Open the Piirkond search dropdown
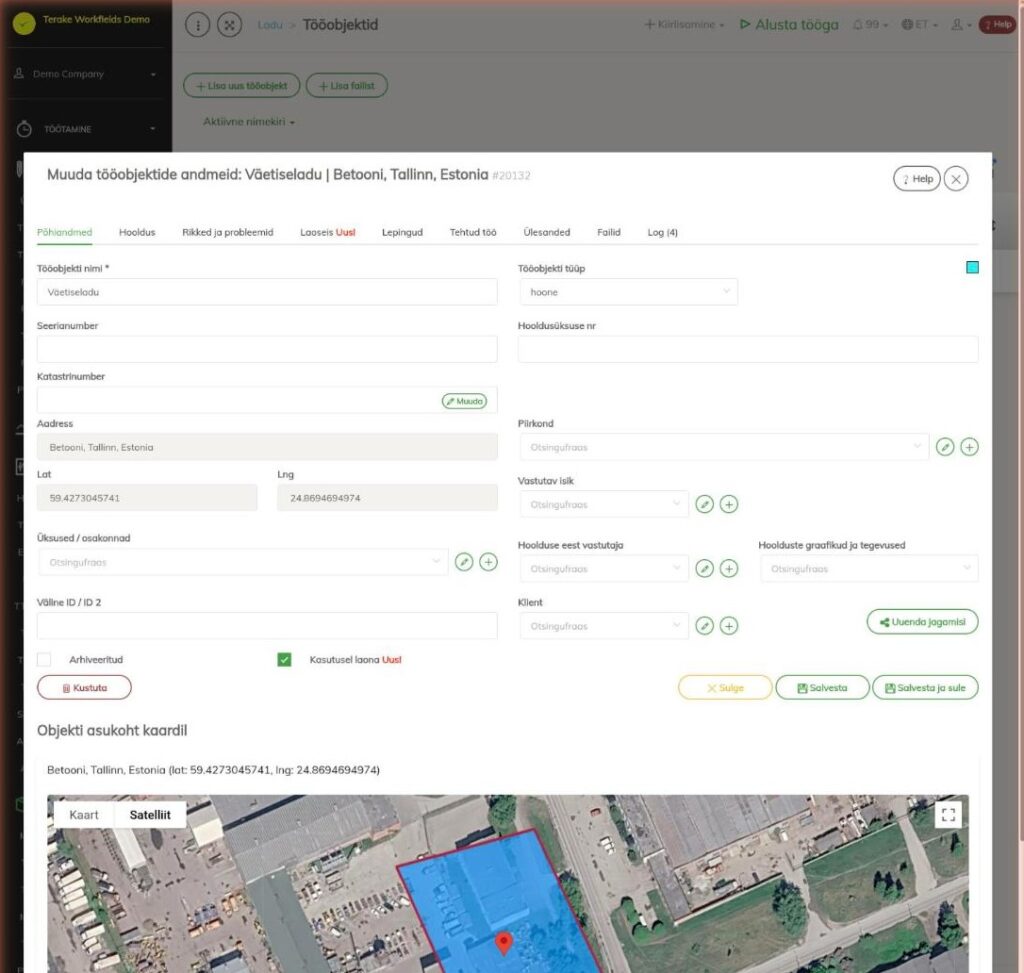The height and width of the screenshot is (973, 1024). point(724,447)
